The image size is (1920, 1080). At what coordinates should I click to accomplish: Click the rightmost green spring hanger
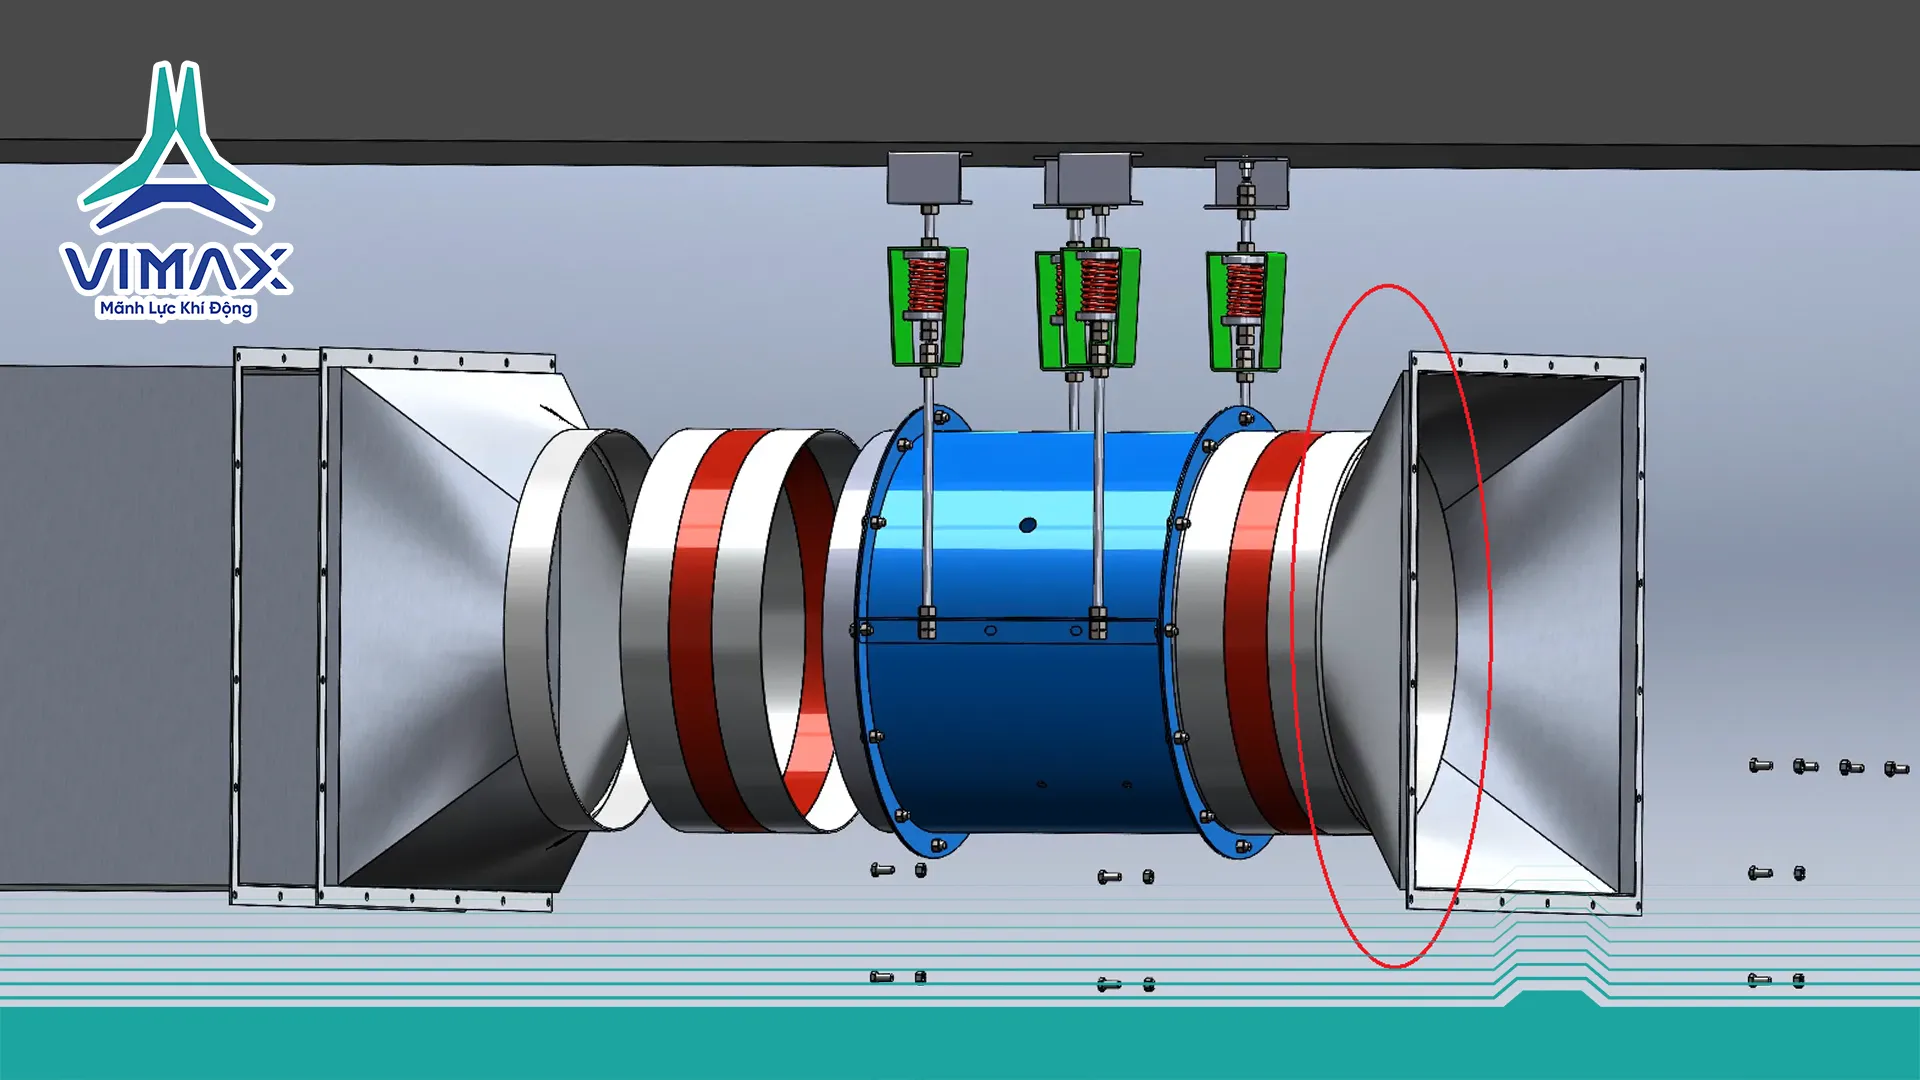(x=1245, y=310)
